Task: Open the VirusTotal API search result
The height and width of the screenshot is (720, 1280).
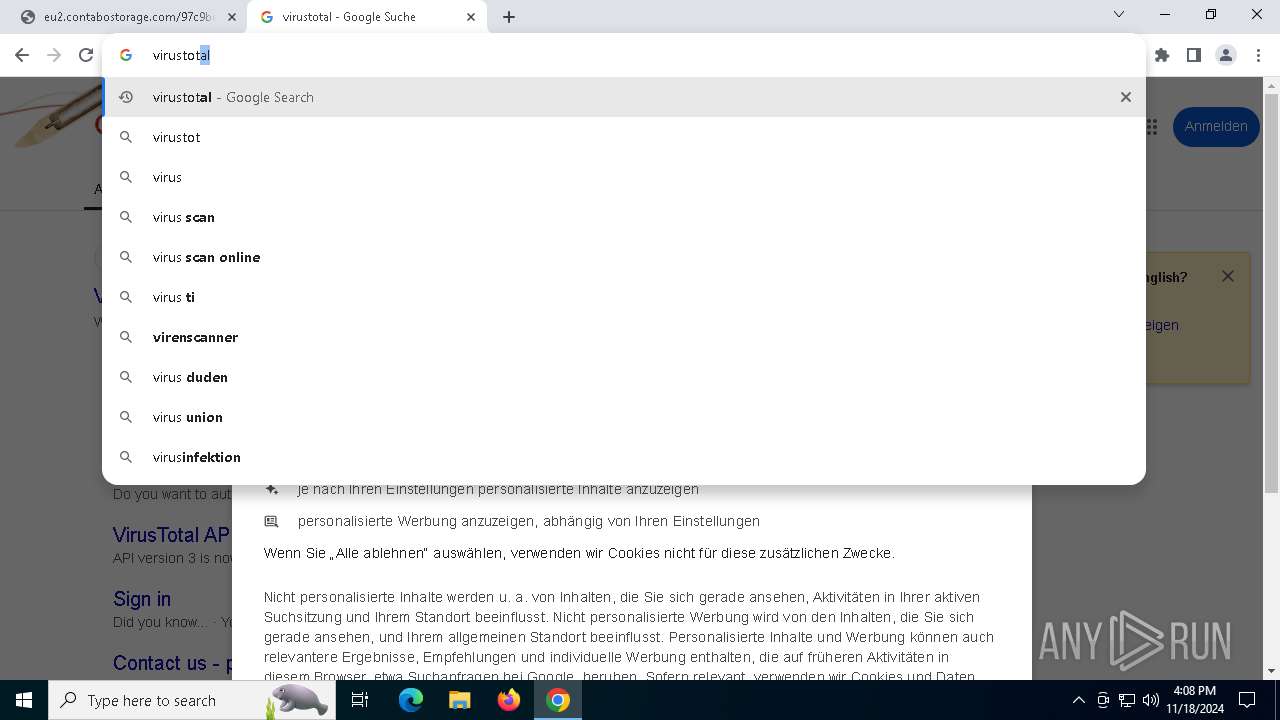Action: pos(171,535)
